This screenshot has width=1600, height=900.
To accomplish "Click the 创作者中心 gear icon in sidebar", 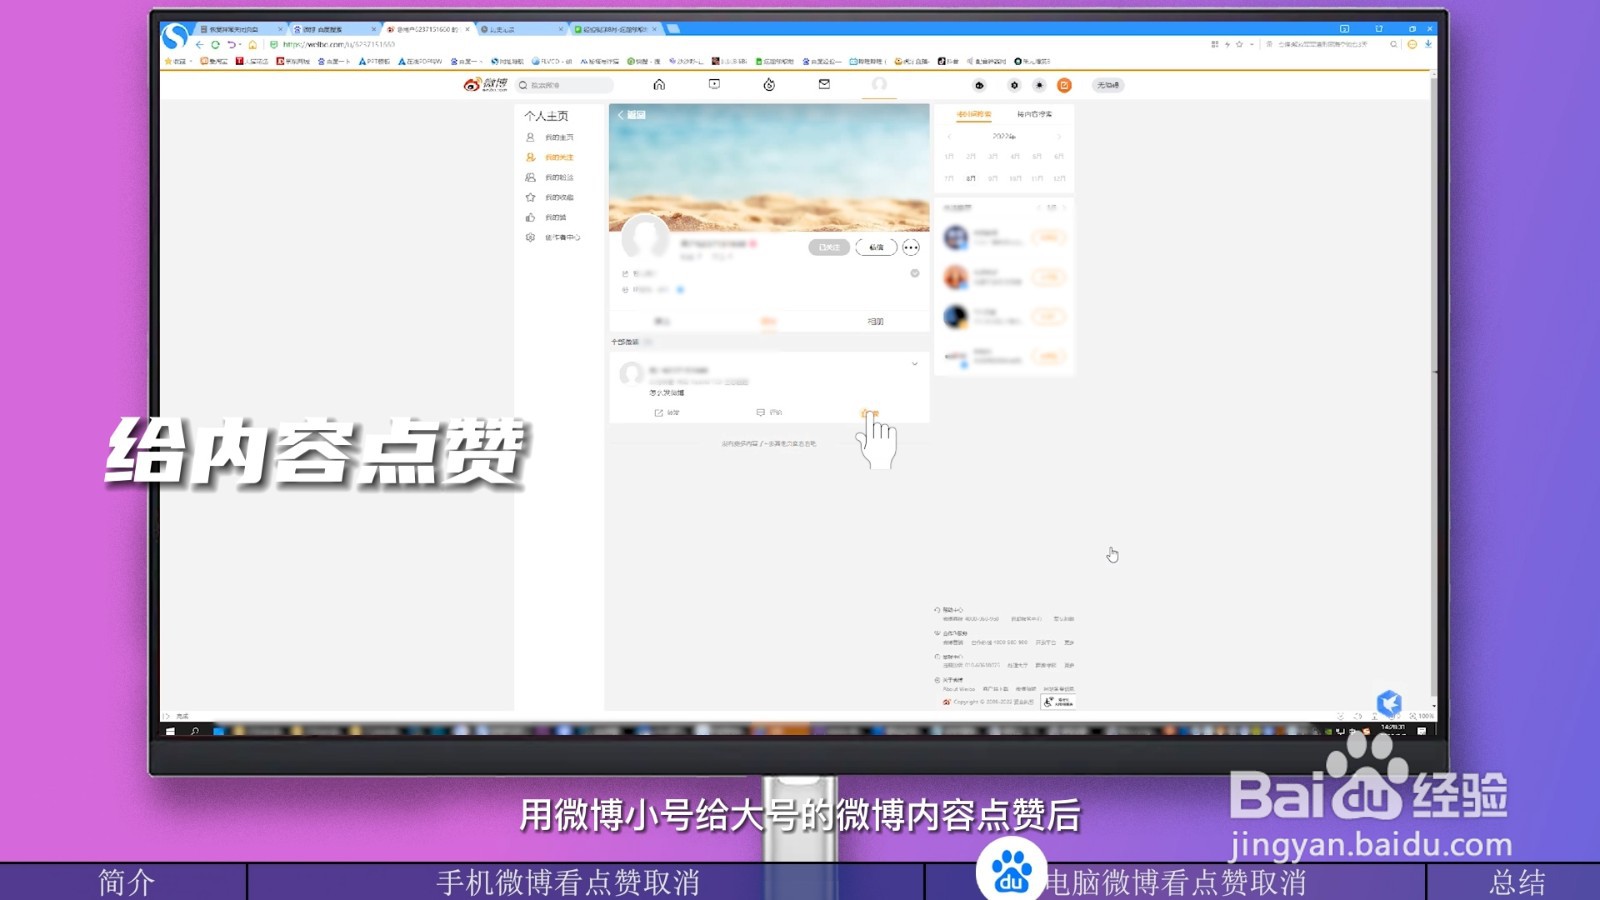I will (530, 237).
